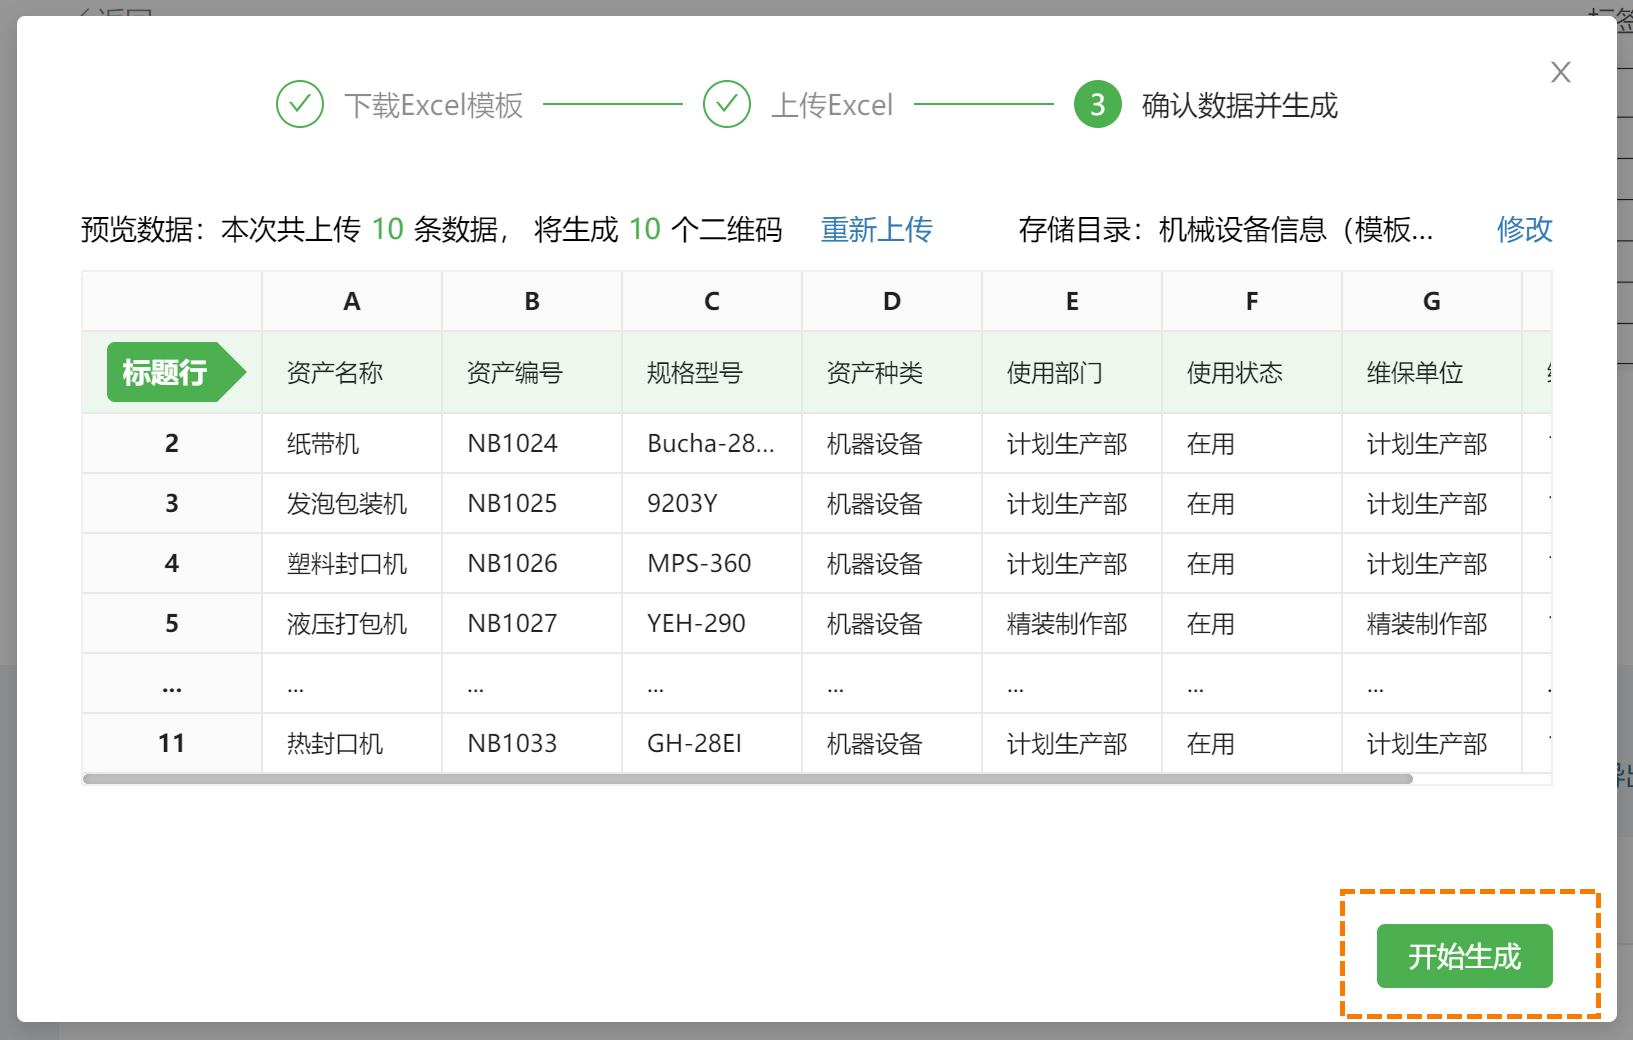This screenshot has width=1633, height=1040.
Task: Click column header B
Action: (x=532, y=301)
